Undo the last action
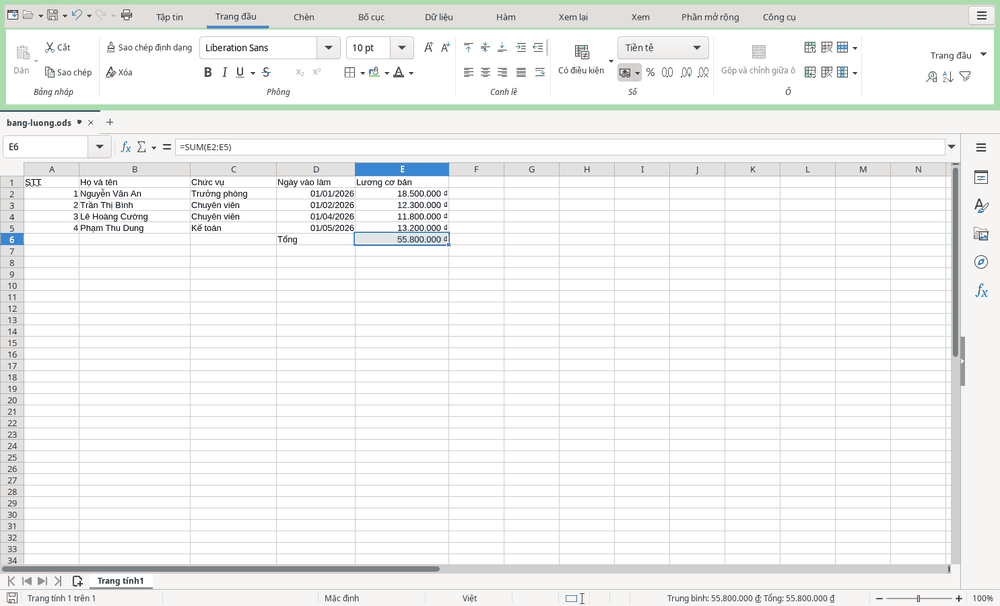This screenshot has width=1000, height=606. click(x=77, y=15)
